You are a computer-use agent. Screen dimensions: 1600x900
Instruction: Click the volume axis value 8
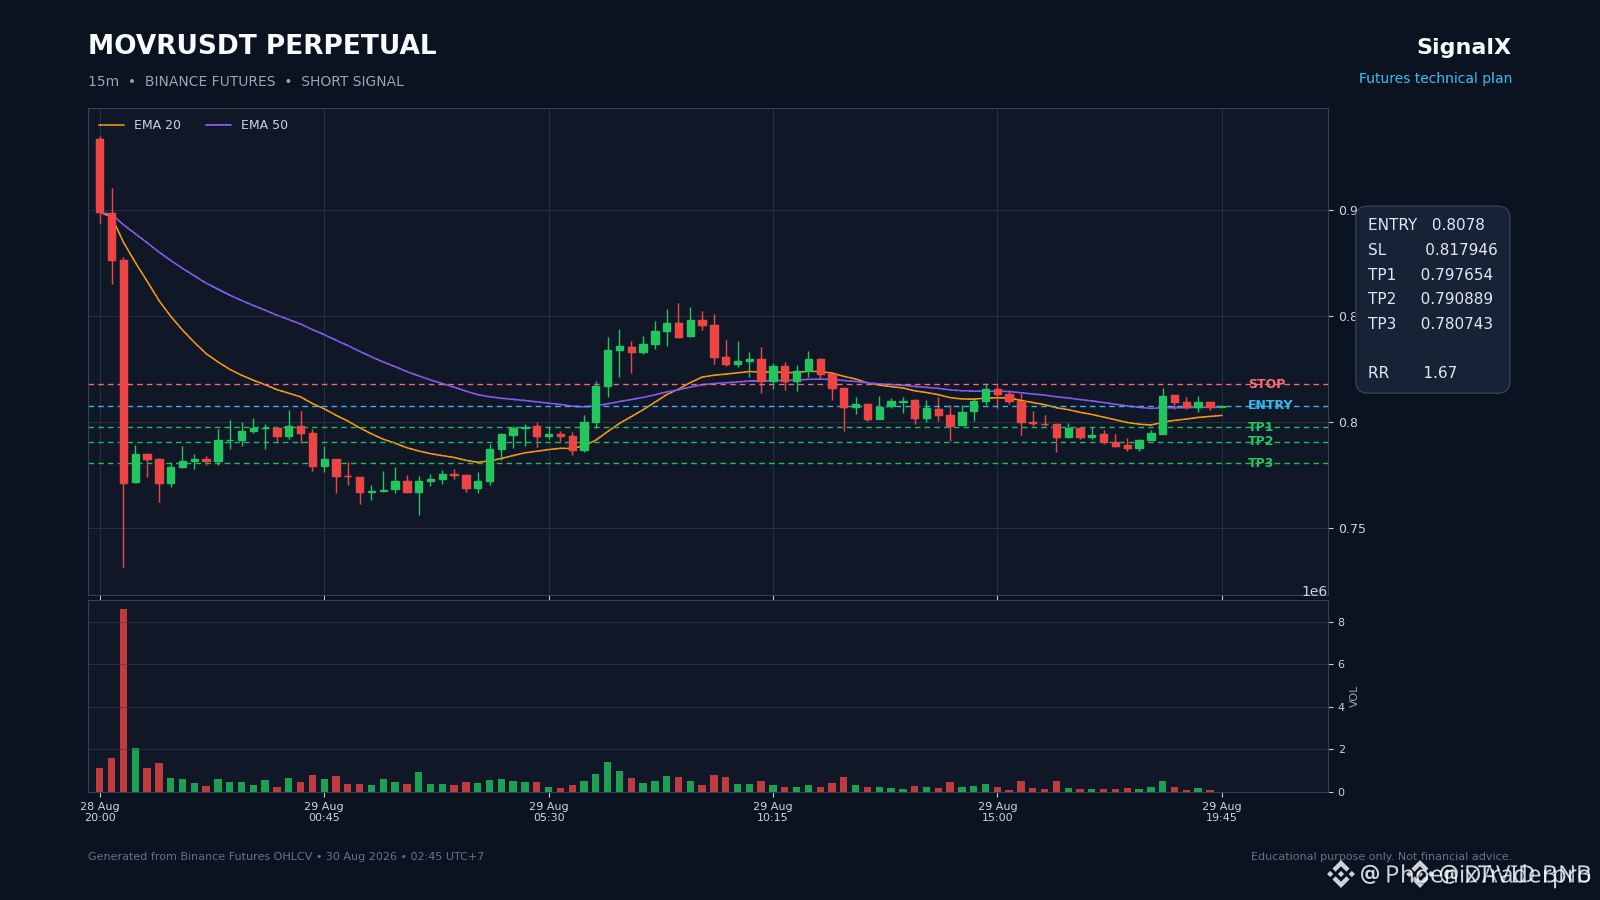(x=1342, y=622)
